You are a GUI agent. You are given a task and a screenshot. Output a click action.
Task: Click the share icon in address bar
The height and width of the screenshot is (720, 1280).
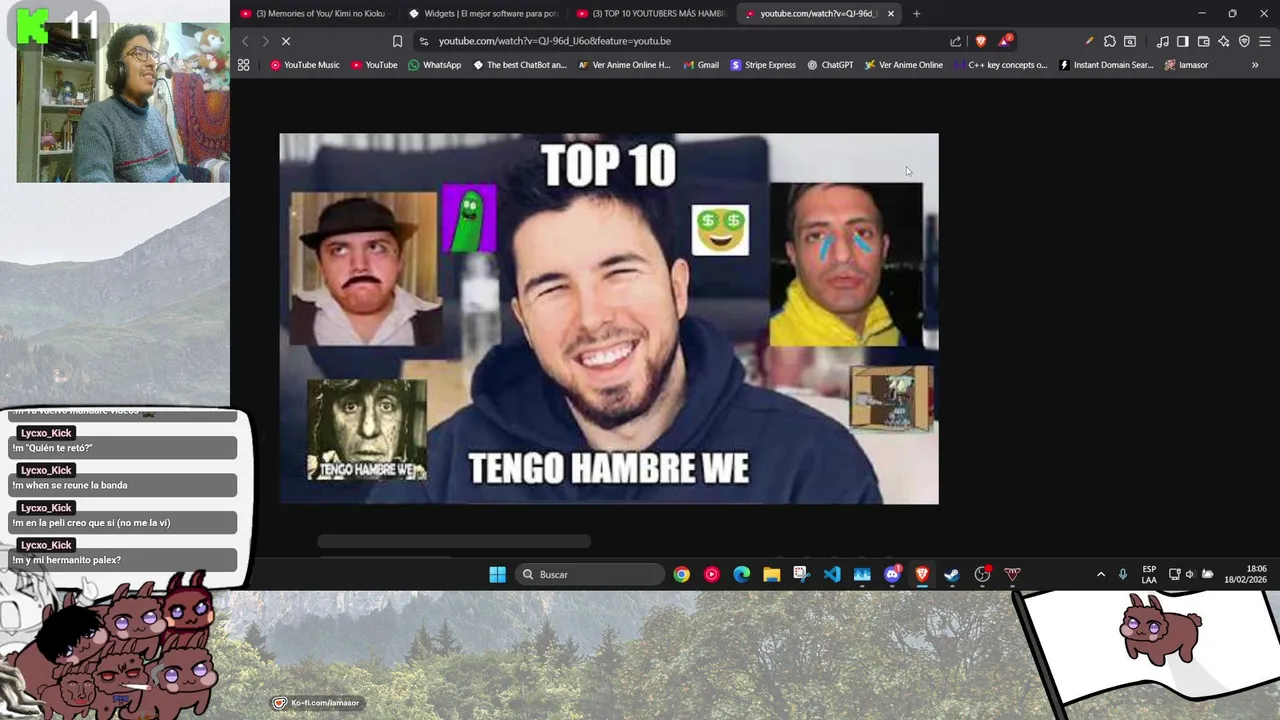pos(955,41)
